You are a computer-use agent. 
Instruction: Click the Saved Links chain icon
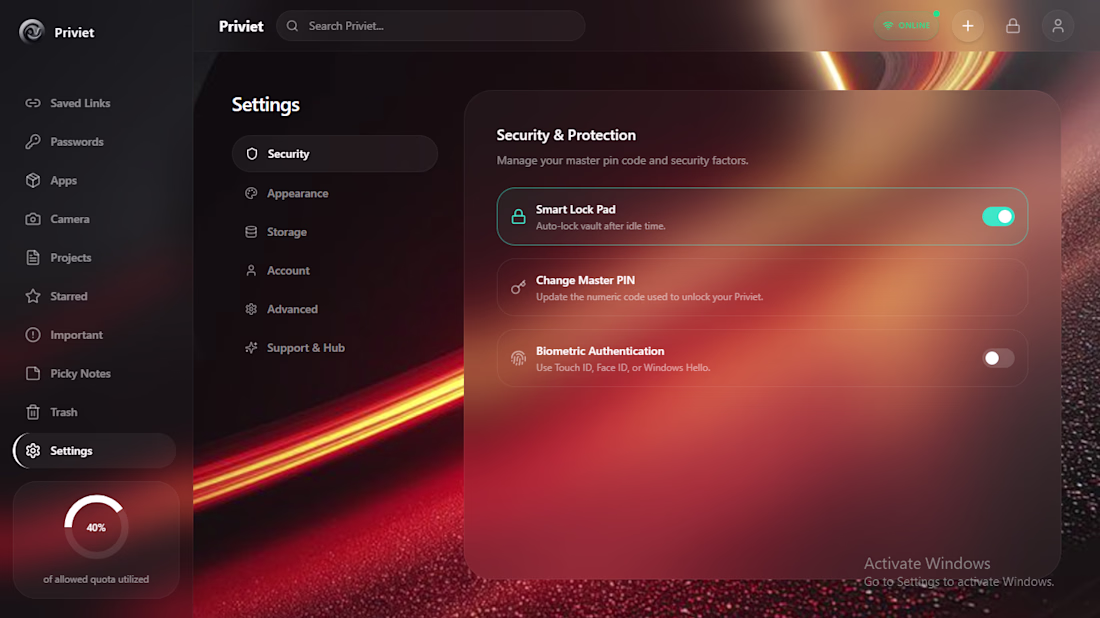(x=33, y=103)
